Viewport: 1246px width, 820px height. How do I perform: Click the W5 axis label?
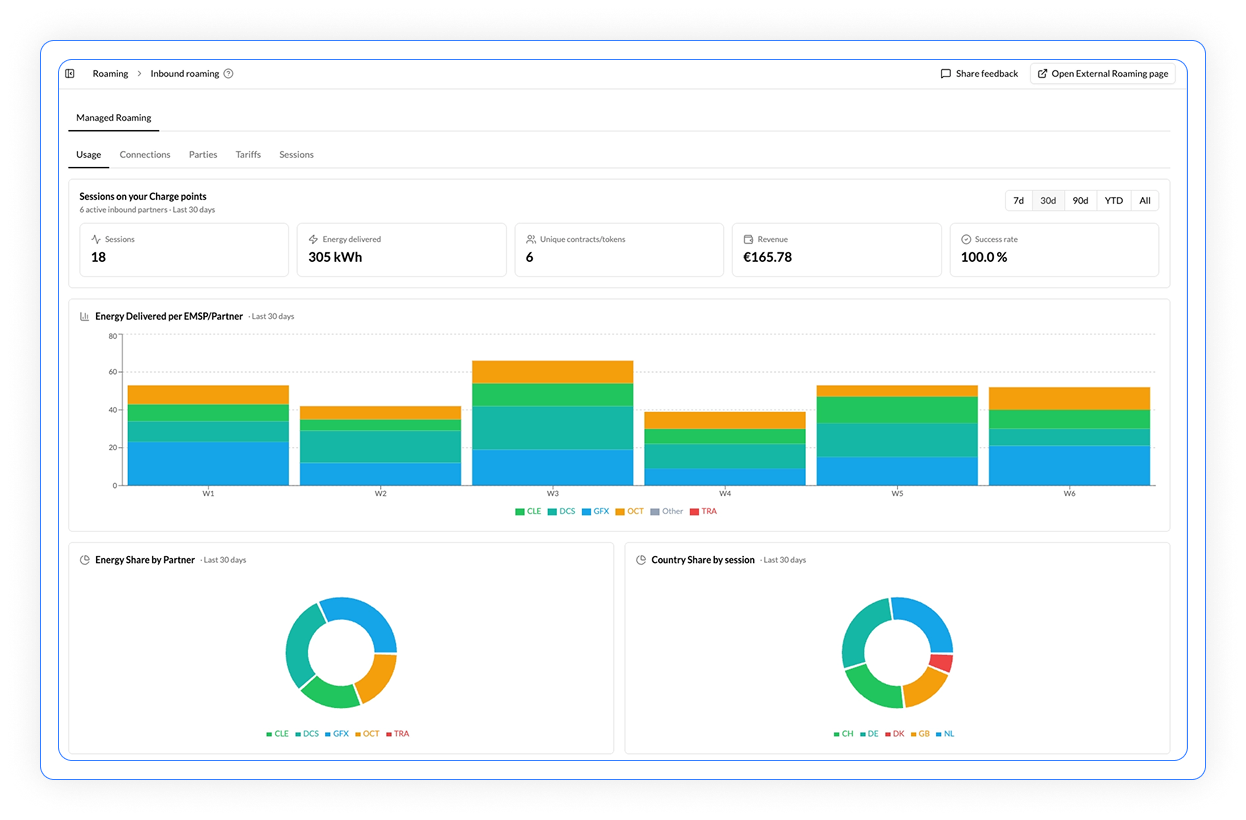897,494
